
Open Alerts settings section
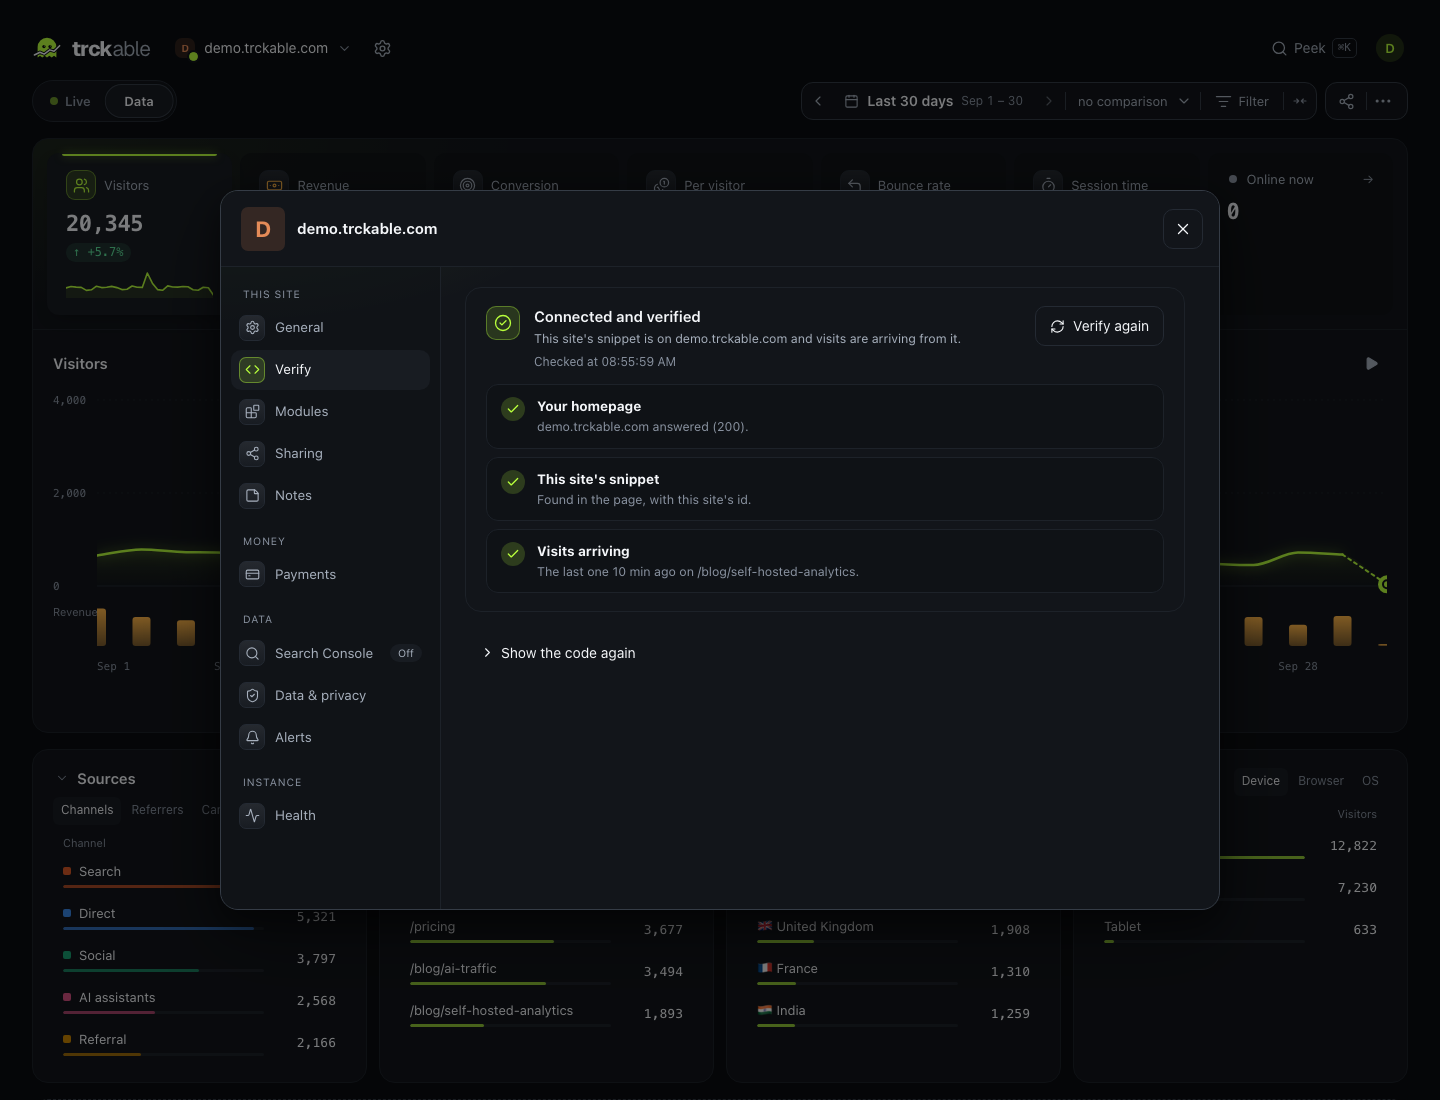(331, 738)
